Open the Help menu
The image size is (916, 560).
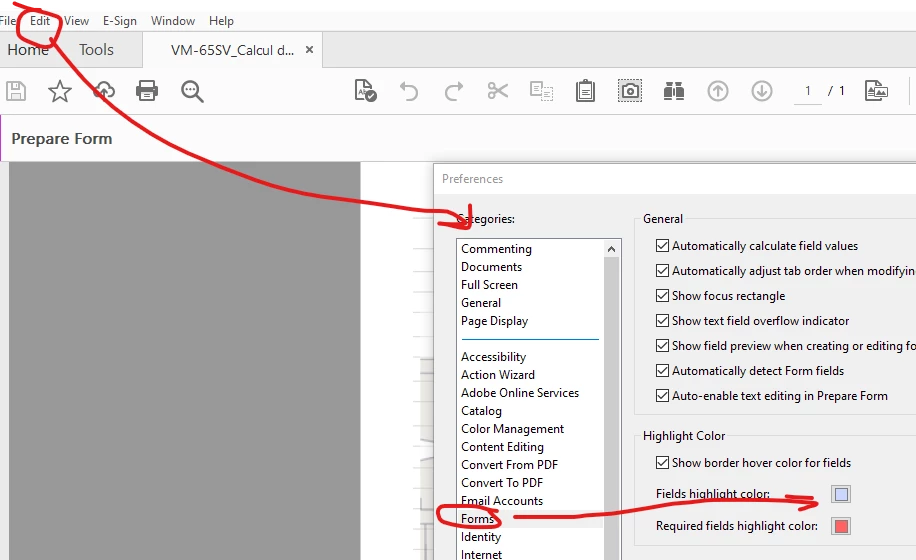221,21
